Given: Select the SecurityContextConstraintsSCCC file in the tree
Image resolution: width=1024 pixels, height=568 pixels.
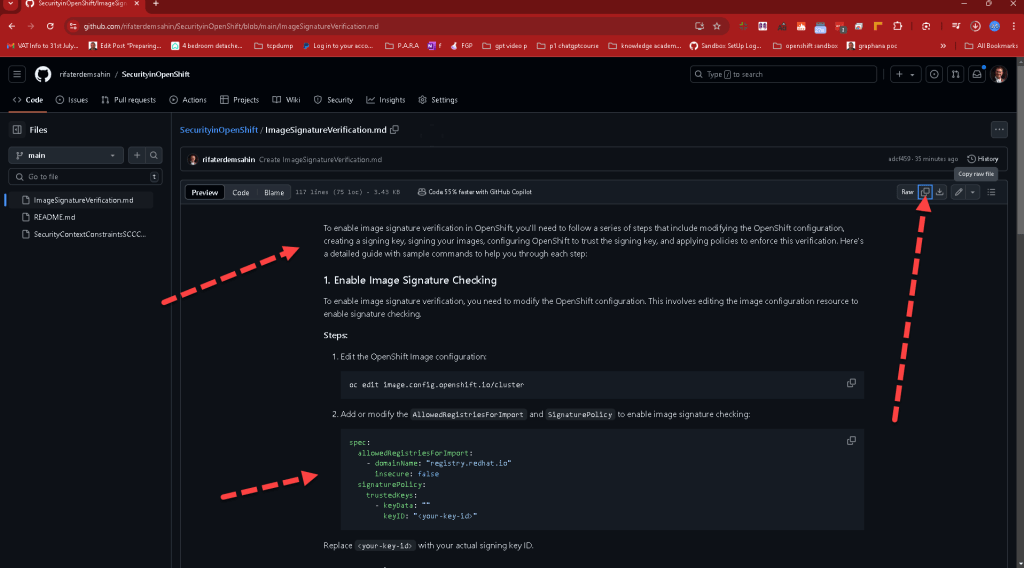Looking at the screenshot, I should [89, 234].
